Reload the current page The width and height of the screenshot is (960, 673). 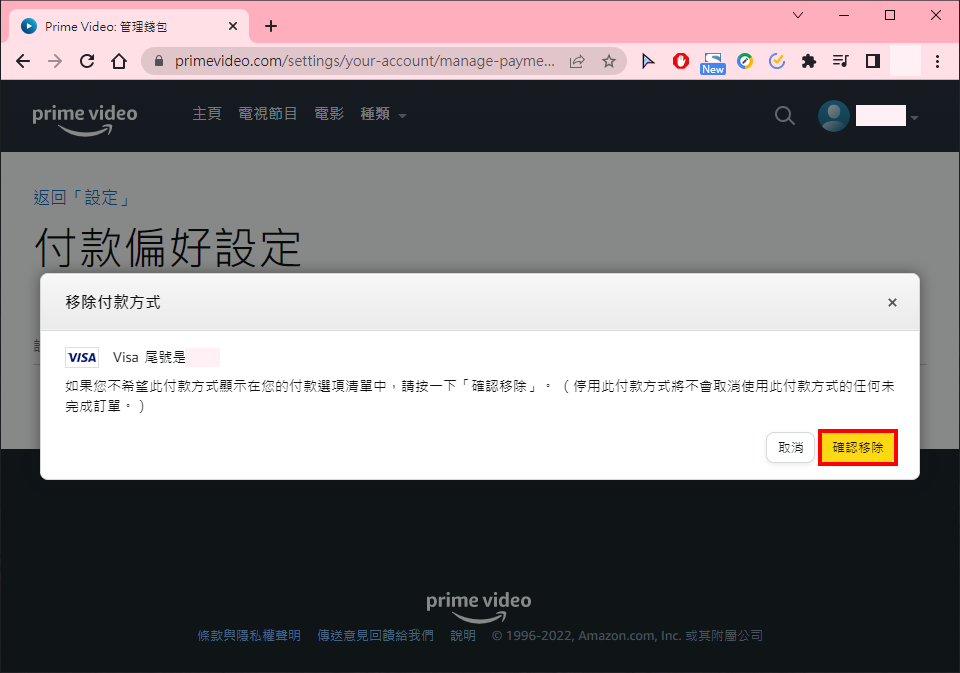87,61
